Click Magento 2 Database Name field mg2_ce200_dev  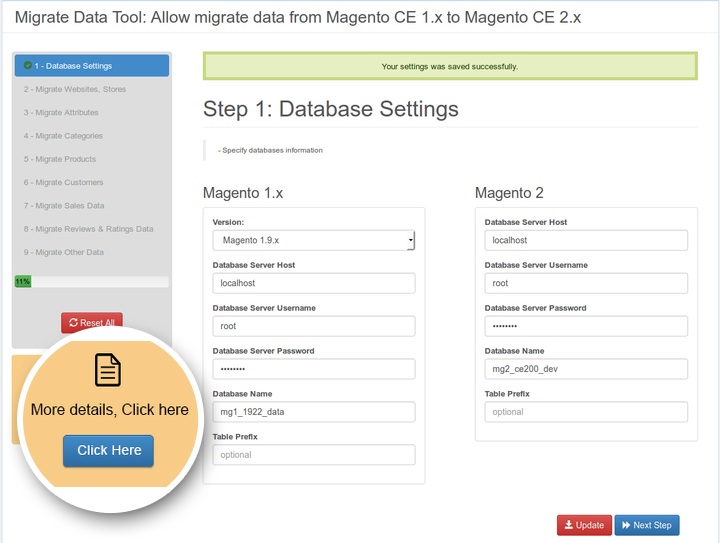click(586, 369)
